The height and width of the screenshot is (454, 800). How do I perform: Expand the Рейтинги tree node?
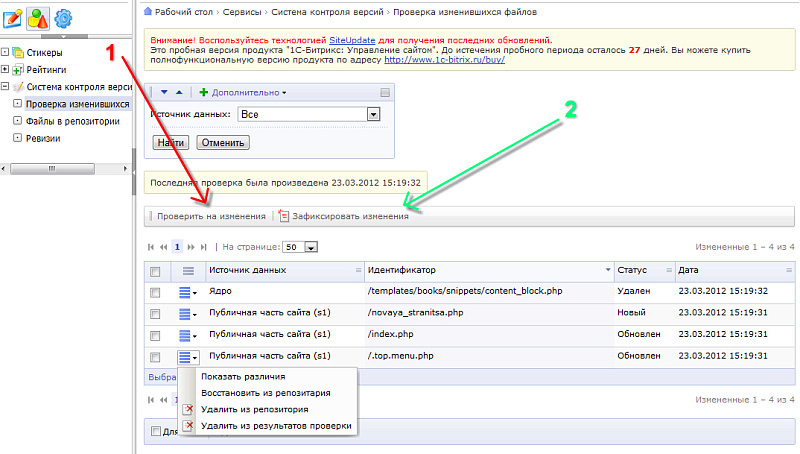point(6,69)
